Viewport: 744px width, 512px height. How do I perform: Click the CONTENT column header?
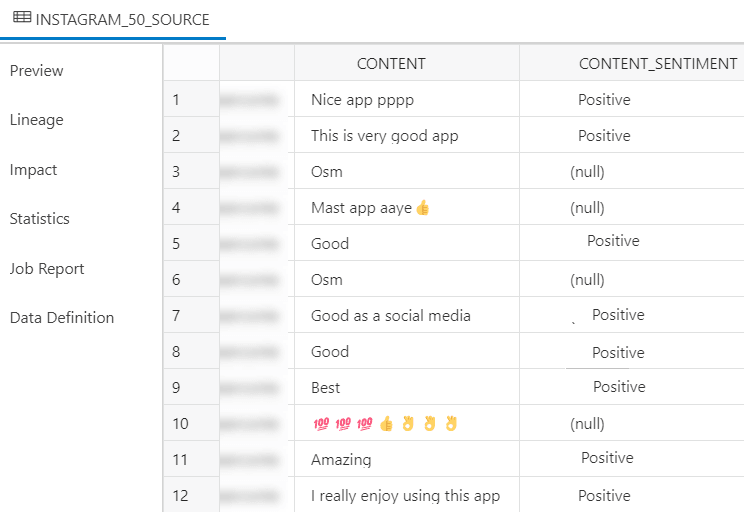pyautogui.click(x=391, y=64)
